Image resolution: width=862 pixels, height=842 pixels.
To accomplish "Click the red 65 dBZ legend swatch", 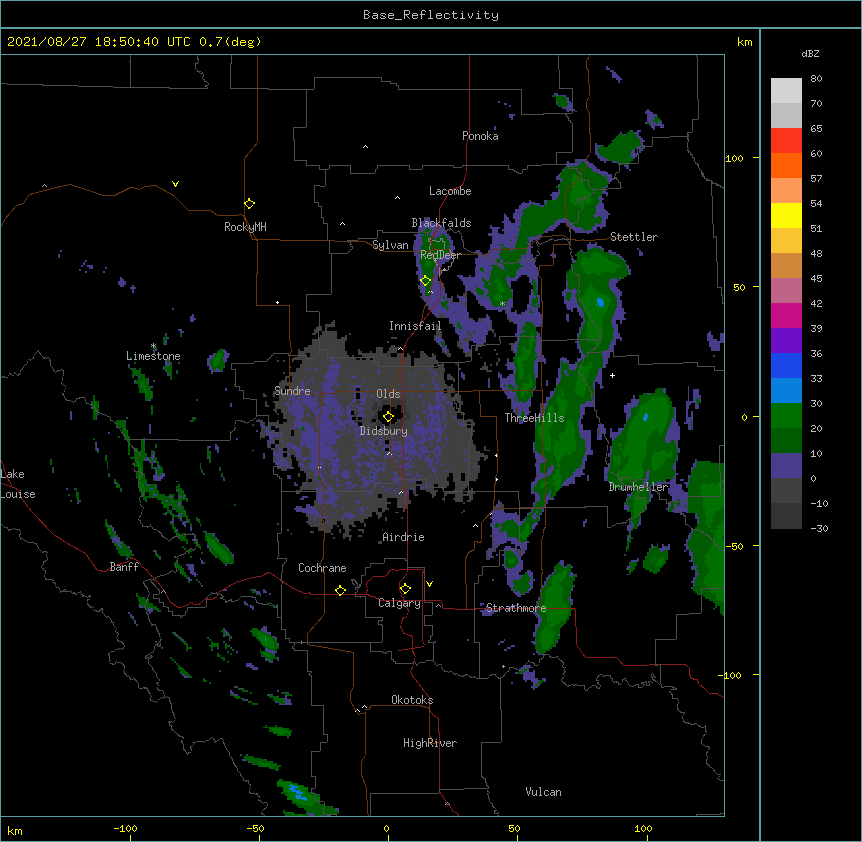I will point(786,141).
